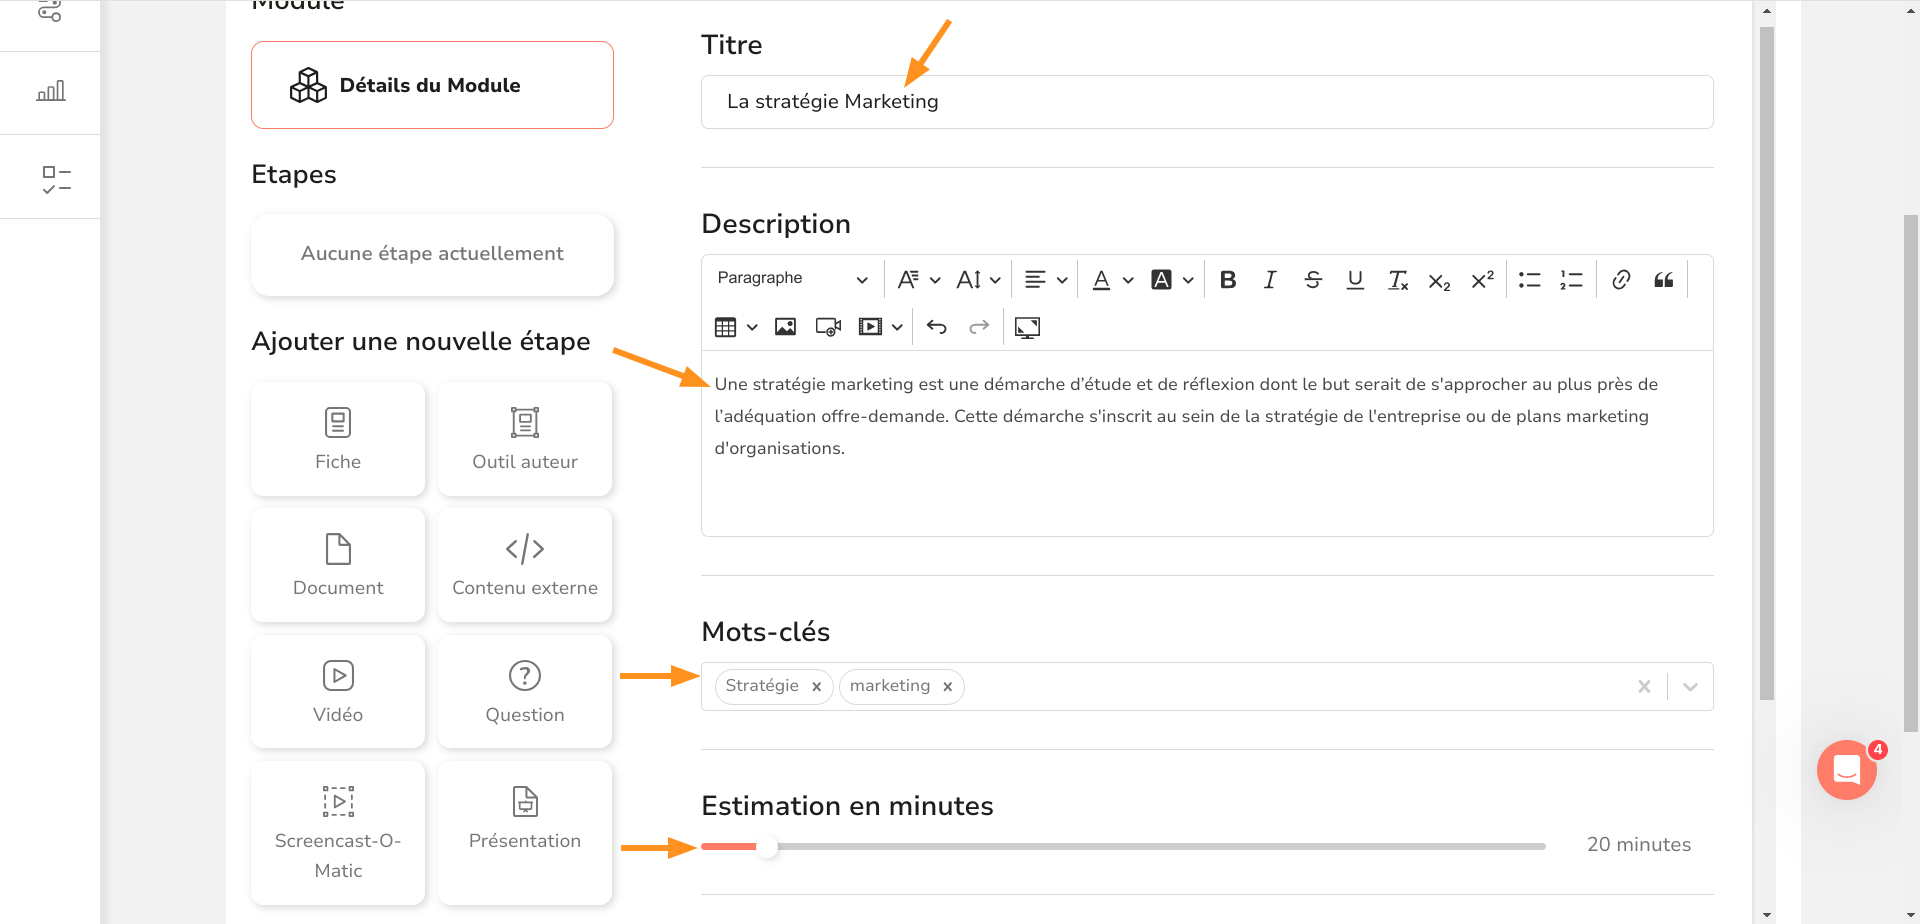Insert a hyperlink in the description

click(1621, 279)
